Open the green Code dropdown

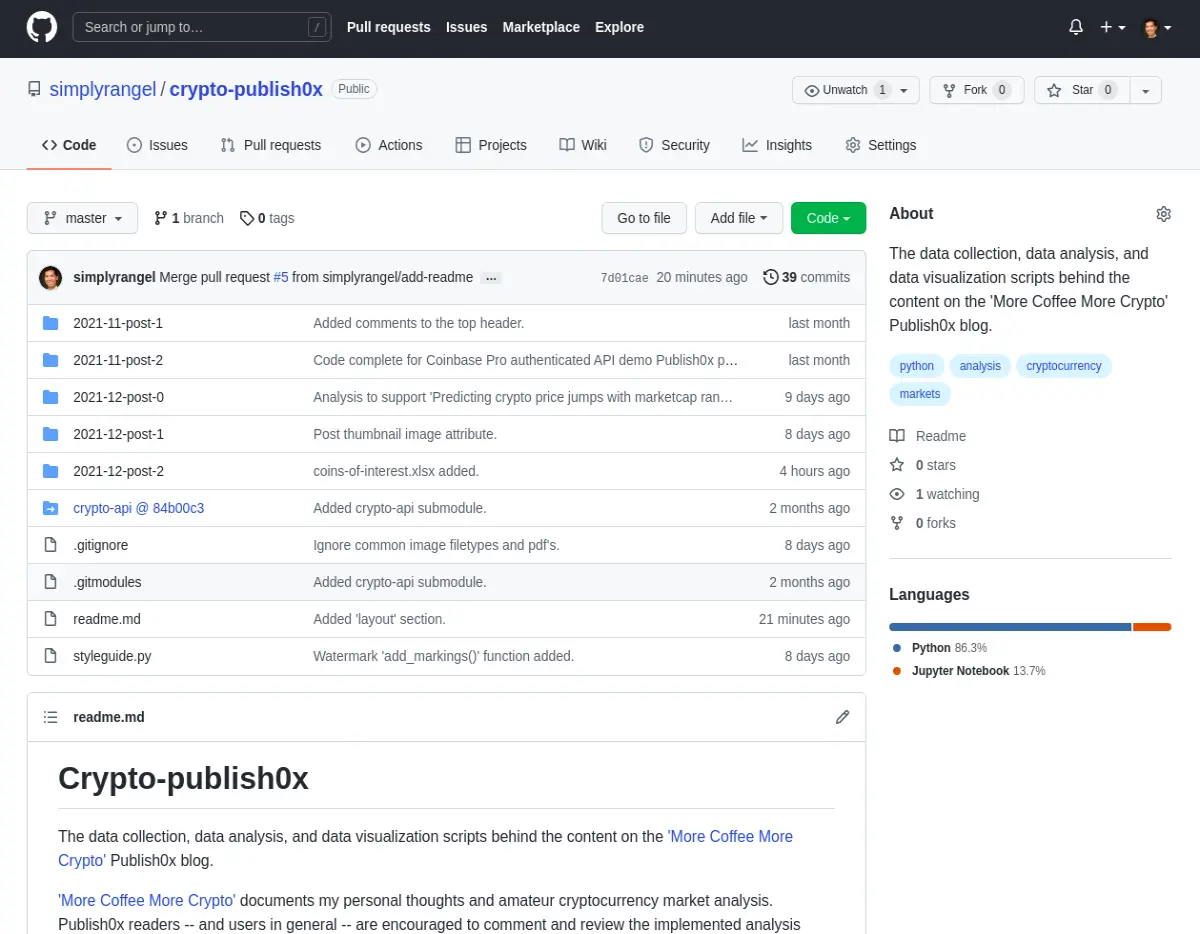[x=828, y=218]
